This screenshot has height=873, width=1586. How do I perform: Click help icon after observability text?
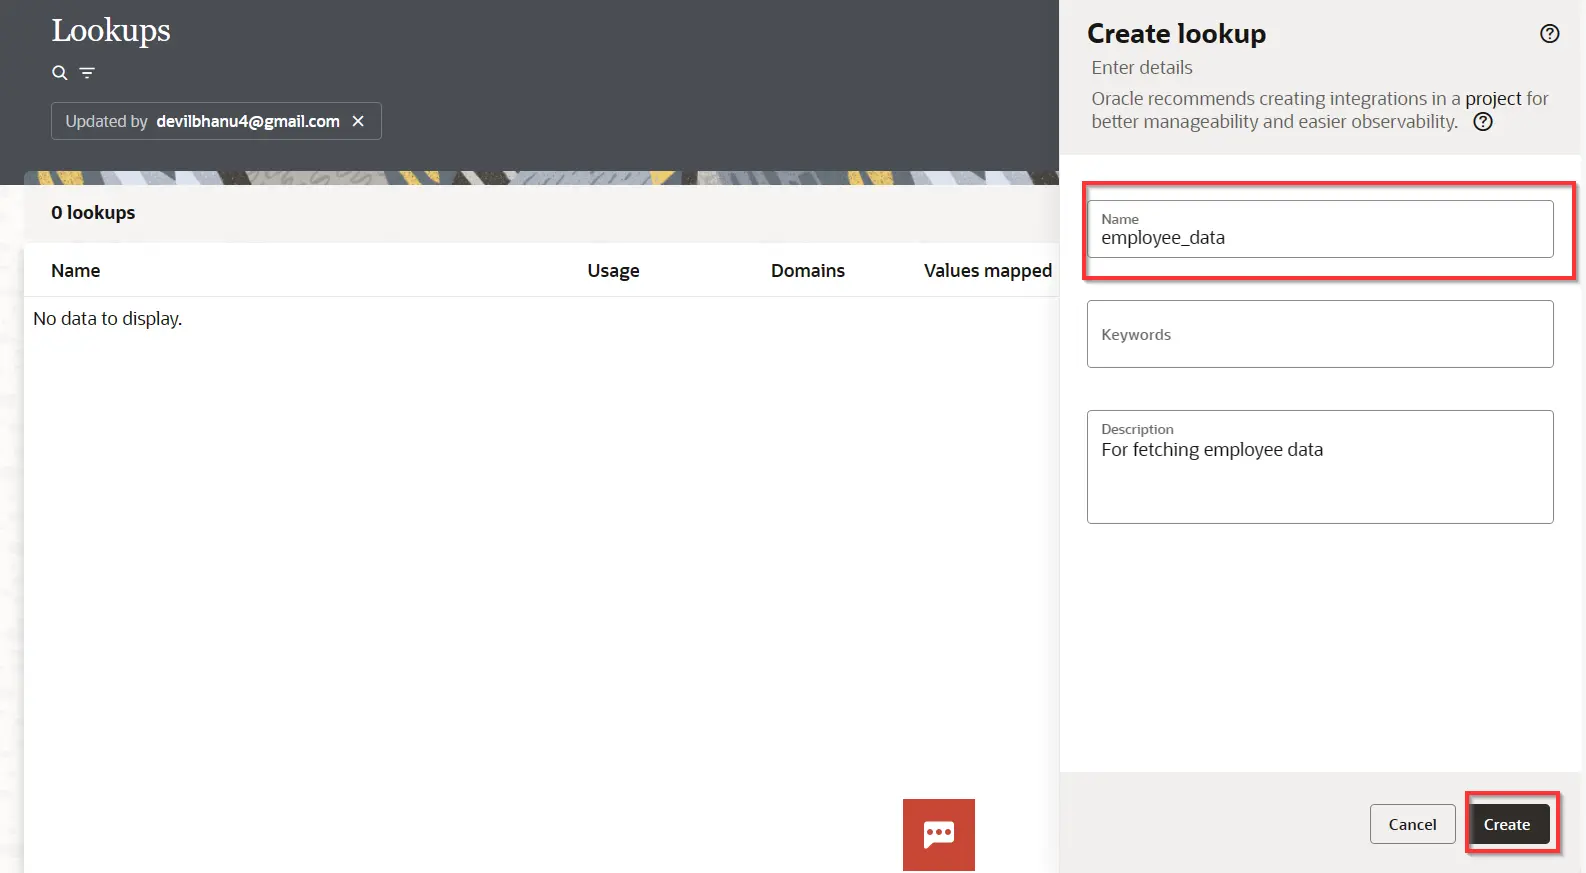click(1483, 122)
